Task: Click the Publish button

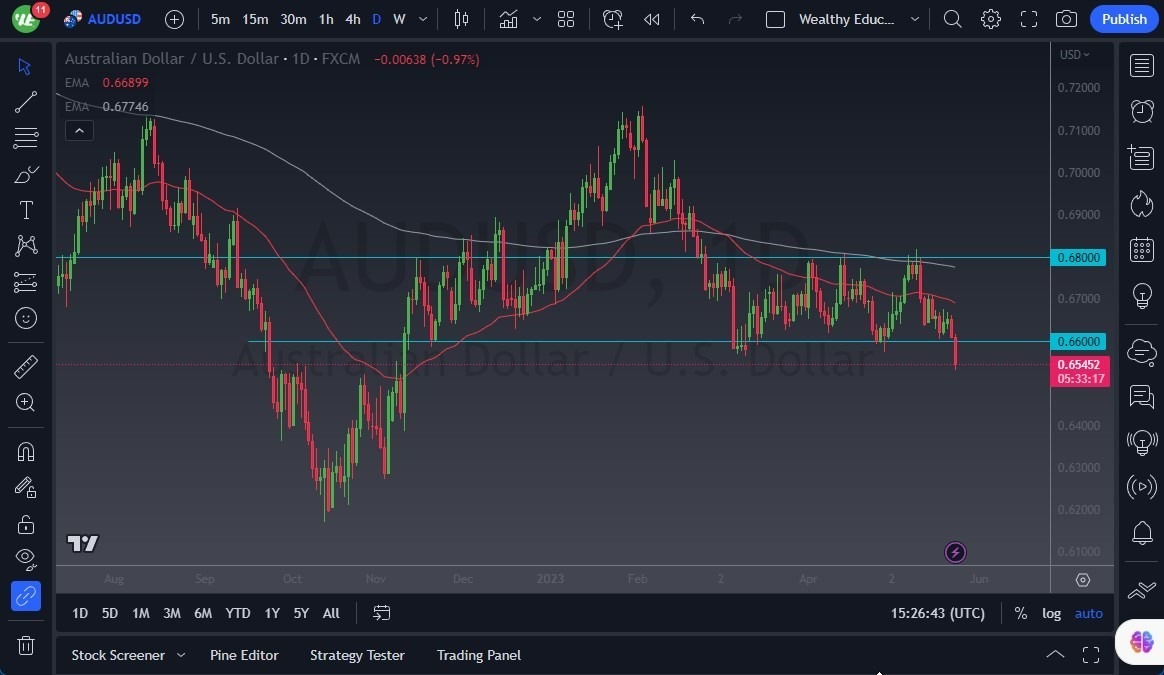Action: coord(1124,18)
